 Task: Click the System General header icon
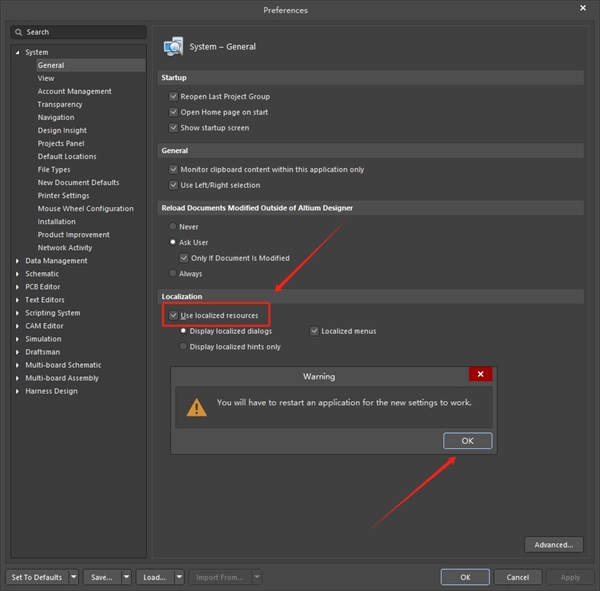click(x=173, y=46)
